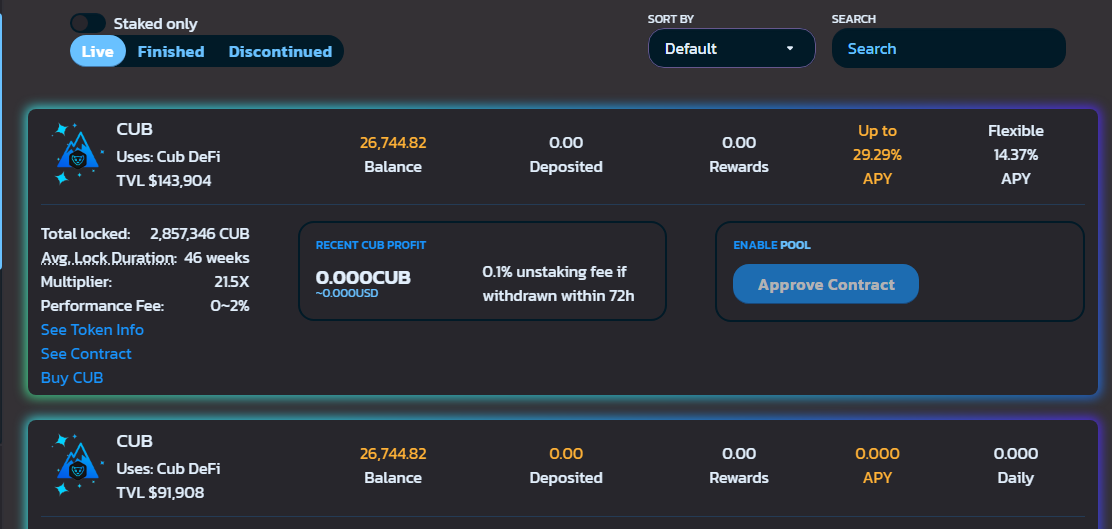Click the CUB token icon in first pool
Viewport: 1112px width, 529px height.
click(77, 154)
